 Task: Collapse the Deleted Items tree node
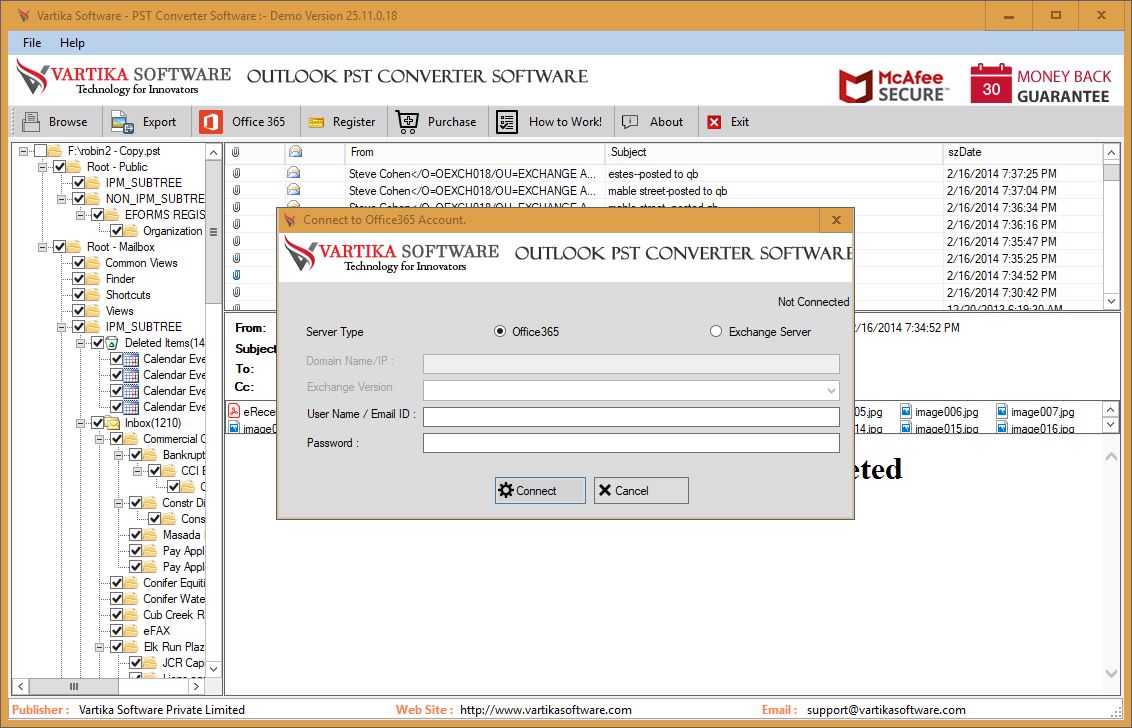pyautogui.click(x=80, y=343)
